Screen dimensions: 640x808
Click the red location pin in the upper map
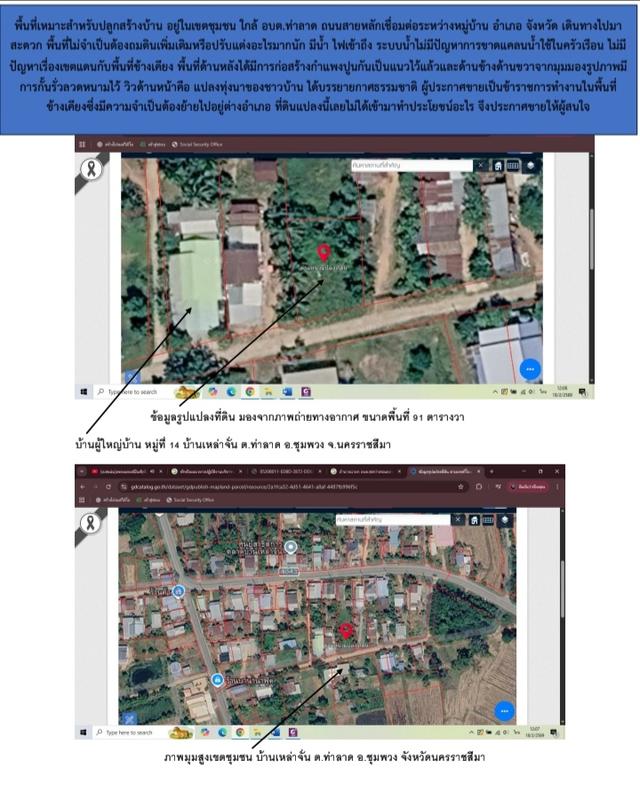pyautogui.click(x=324, y=252)
